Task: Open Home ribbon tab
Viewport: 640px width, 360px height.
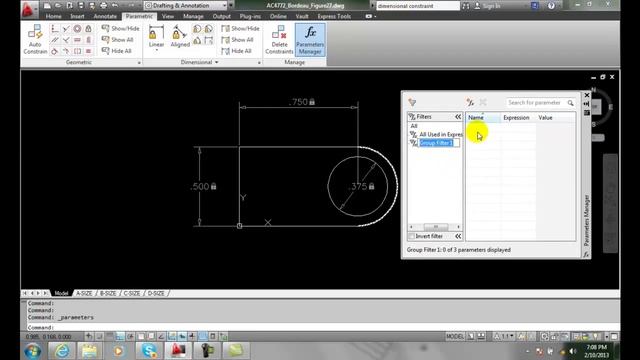Action: pyautogui.click(x=53, y=16)
